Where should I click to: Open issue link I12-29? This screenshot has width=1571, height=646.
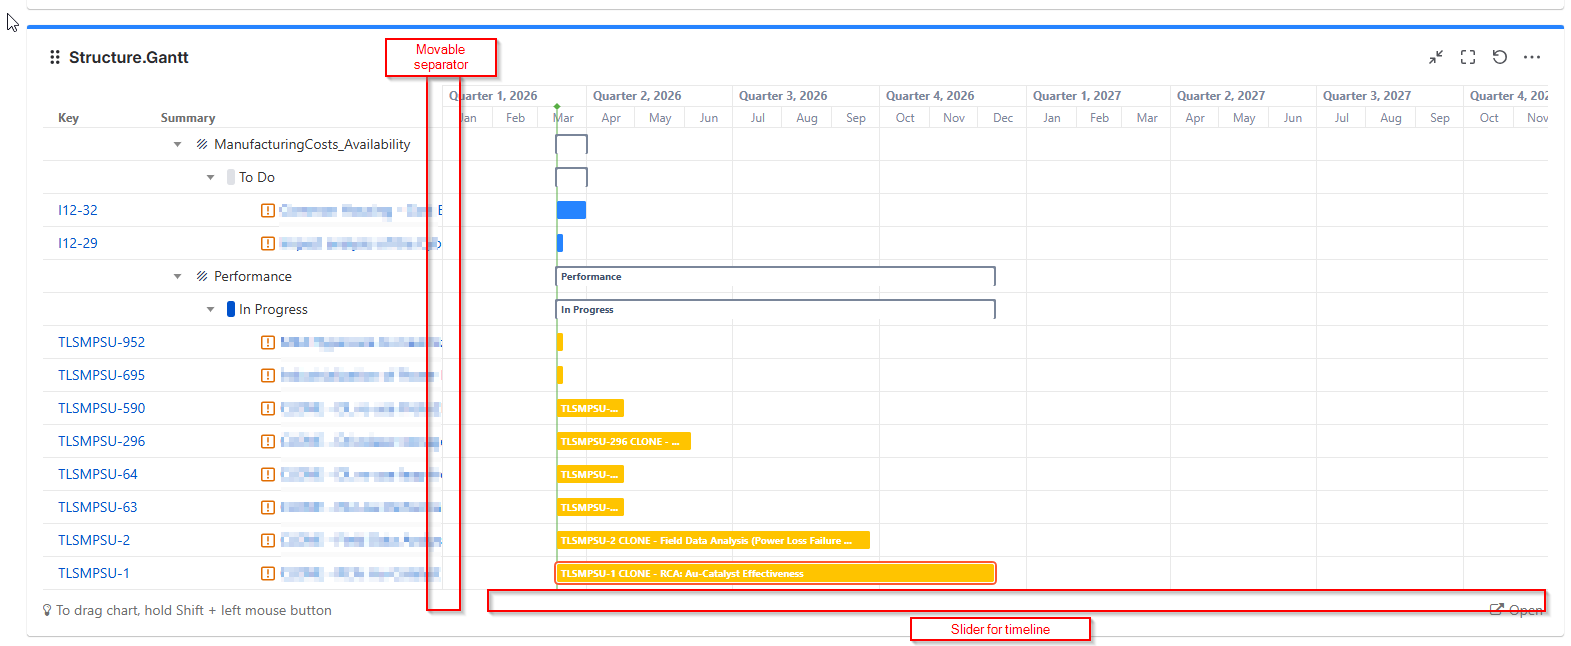coord(78,243)
